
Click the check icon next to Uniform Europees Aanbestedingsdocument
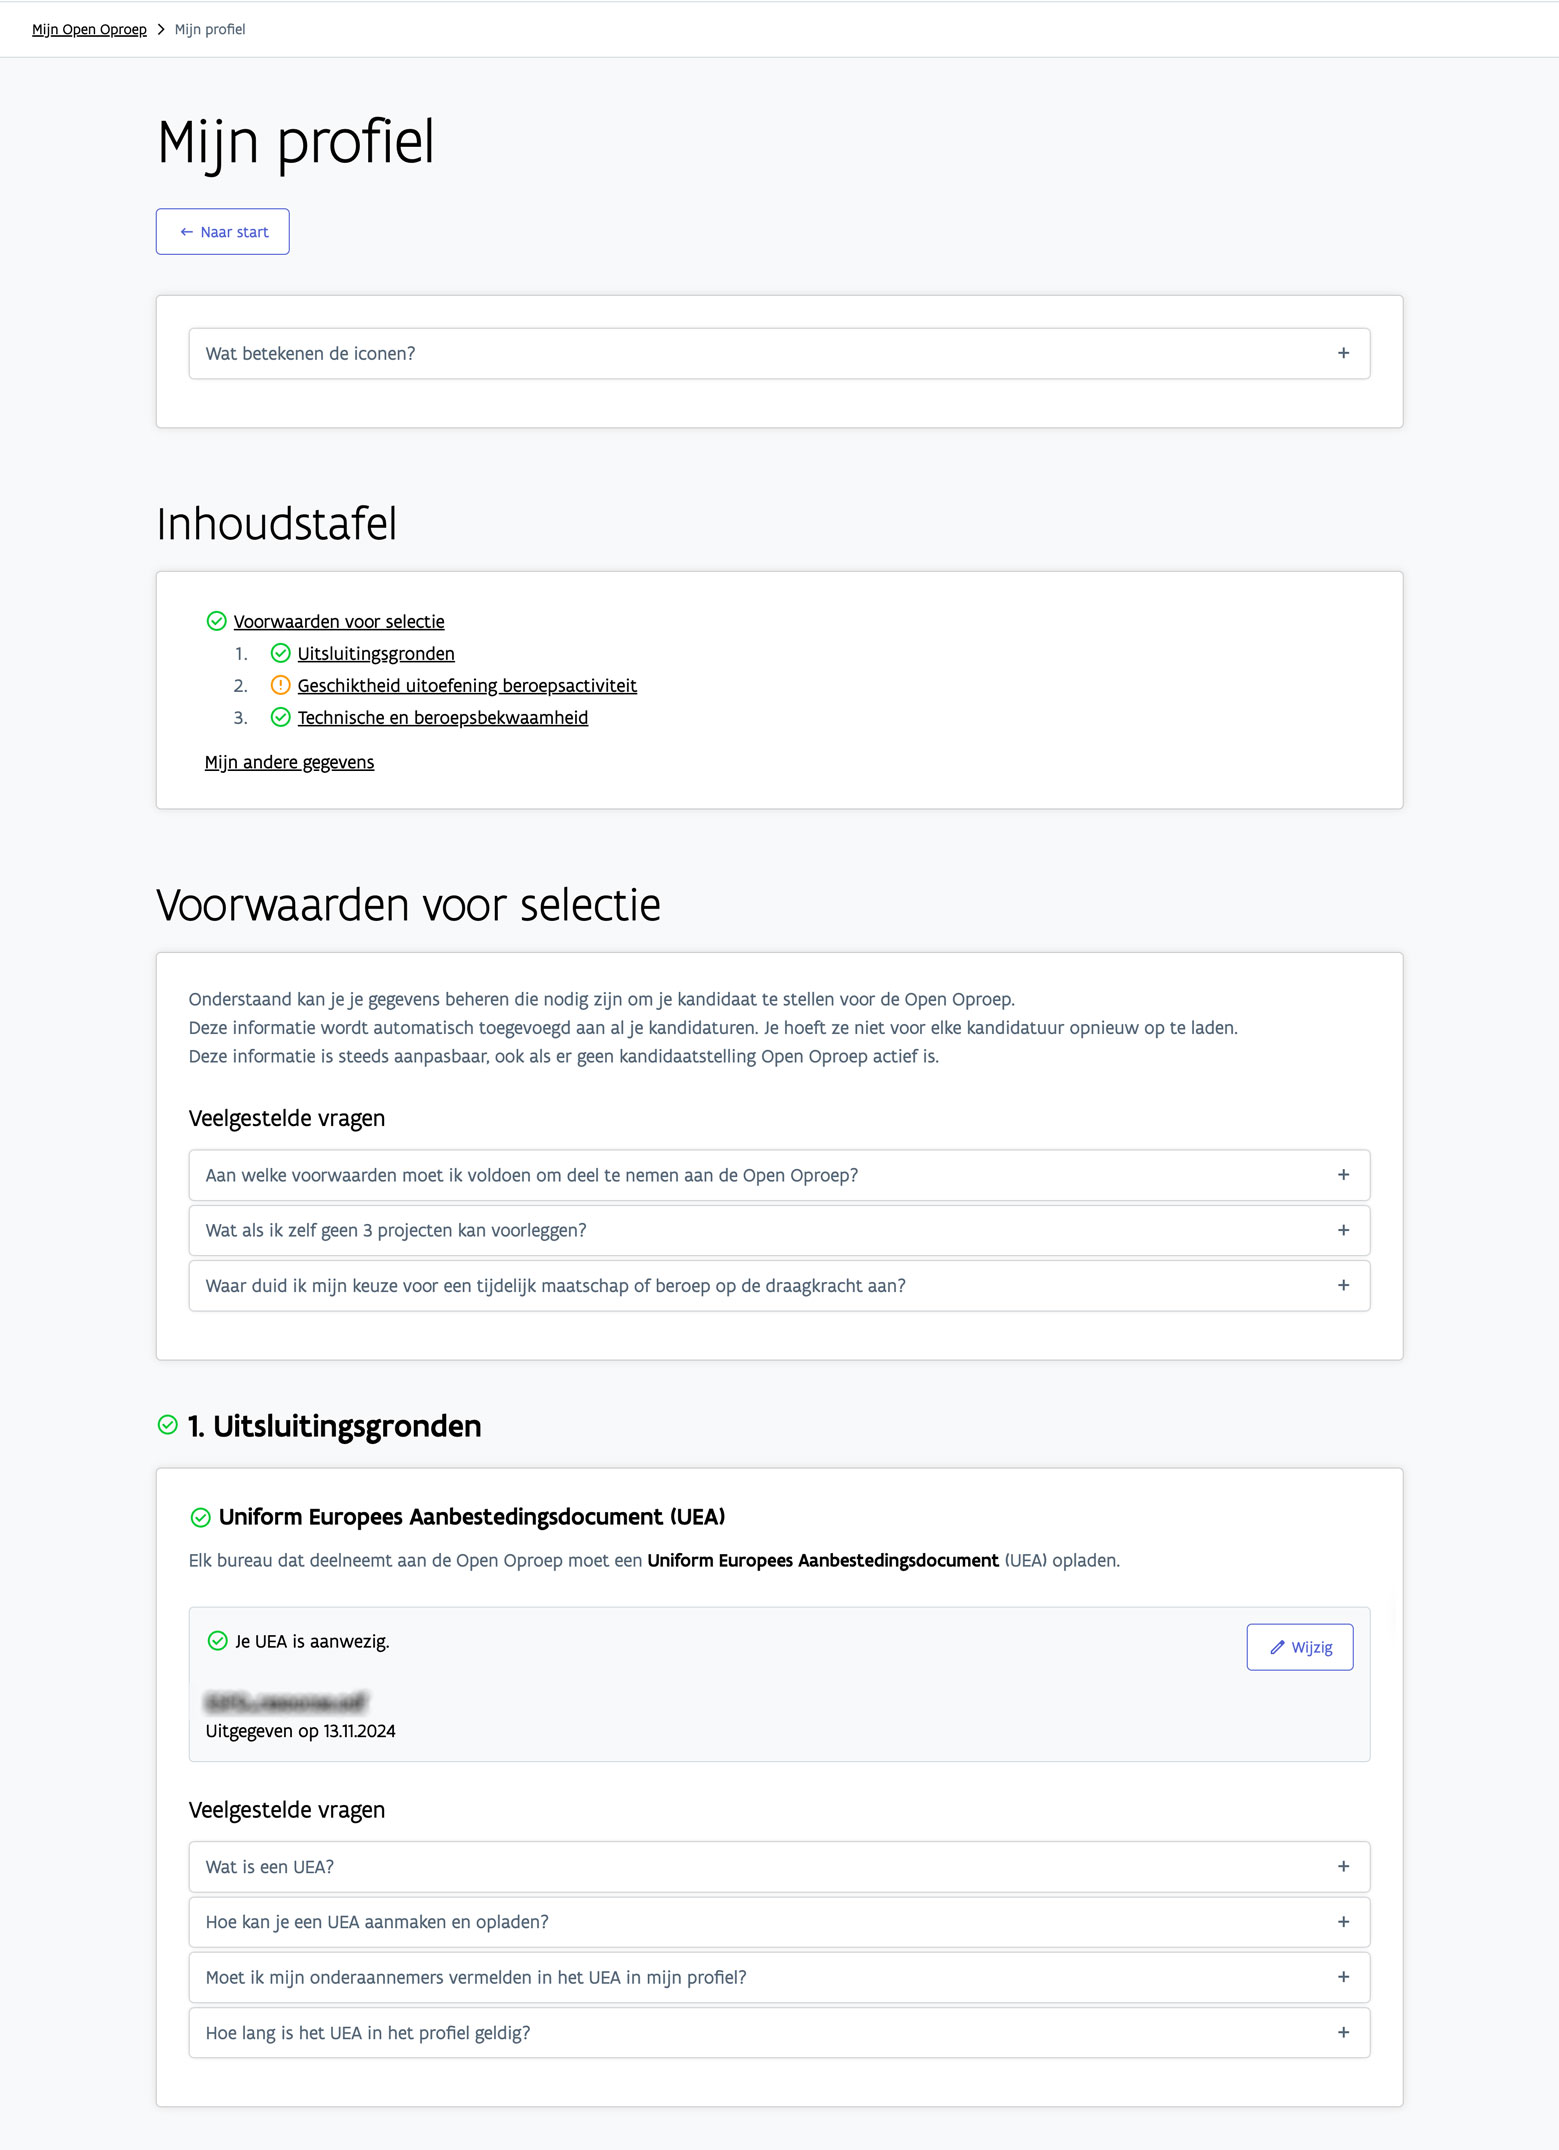200,1517
